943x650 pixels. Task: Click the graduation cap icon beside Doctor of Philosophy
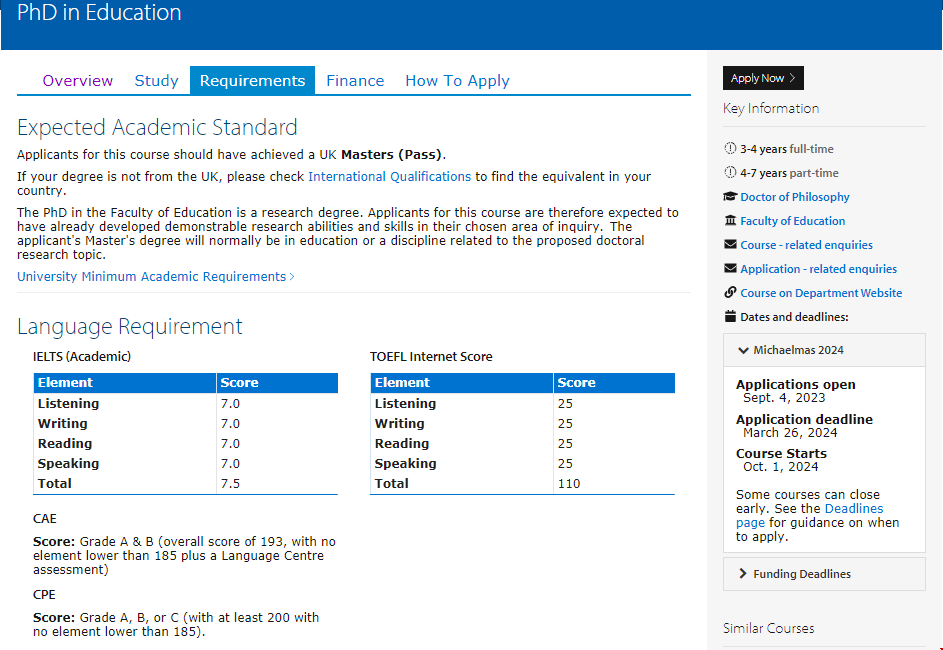tap(730, 197)
